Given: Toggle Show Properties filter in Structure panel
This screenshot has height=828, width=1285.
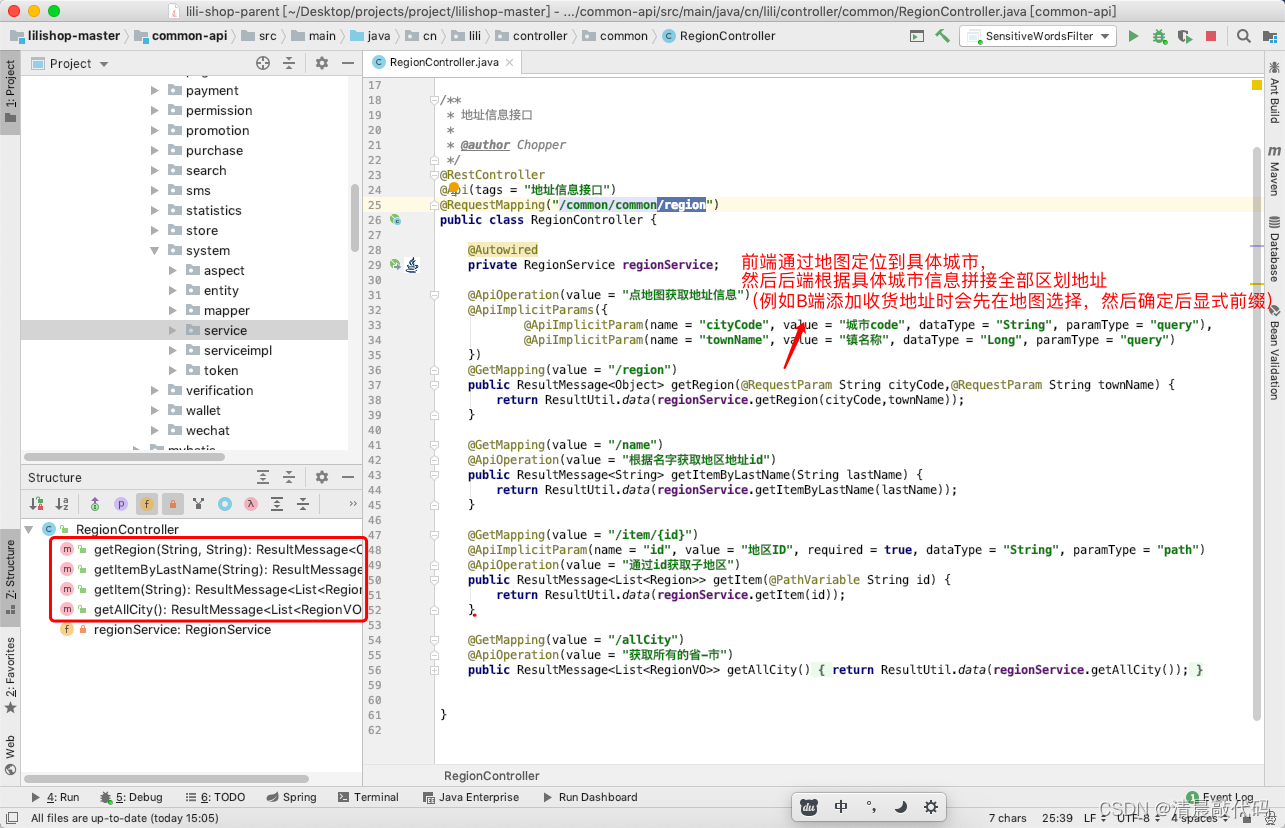Looking at the screenshot, I should [x=120, y=504].
